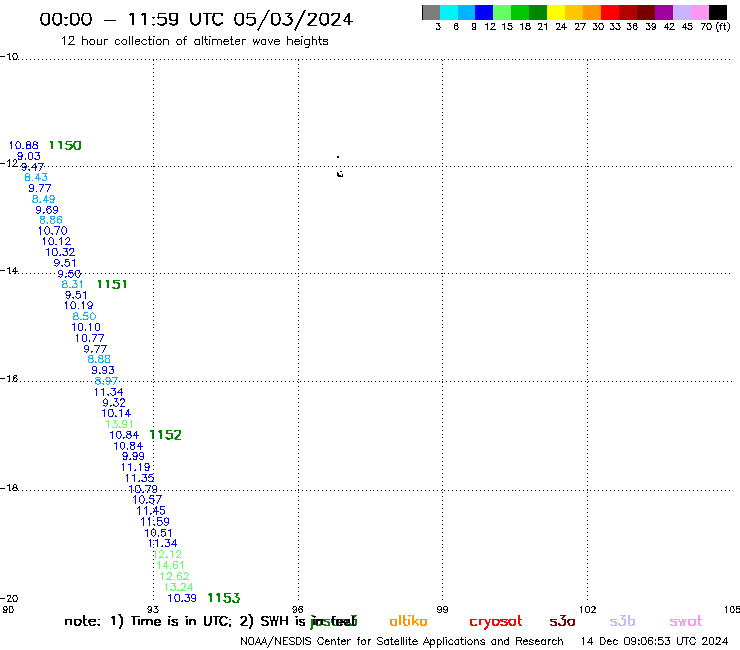Click the wave height value 9.32
The width and height of the screenshot is (740, 650).
tap(114, 403)
